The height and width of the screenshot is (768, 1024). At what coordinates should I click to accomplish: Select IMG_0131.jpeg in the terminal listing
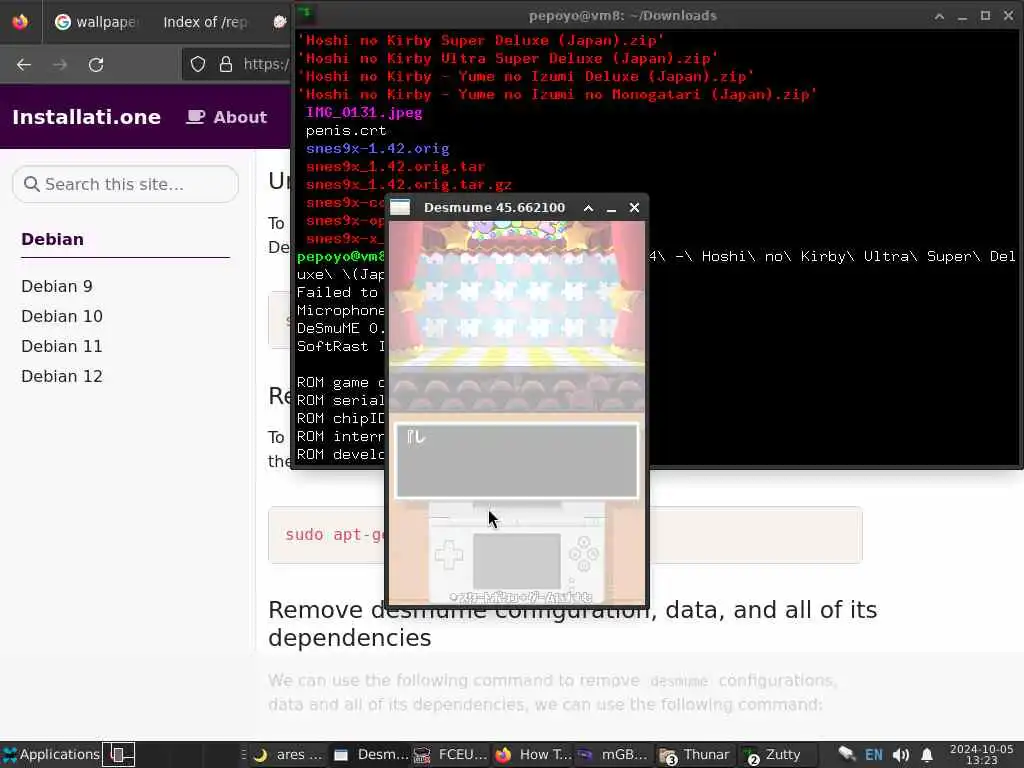coord(364,112)
